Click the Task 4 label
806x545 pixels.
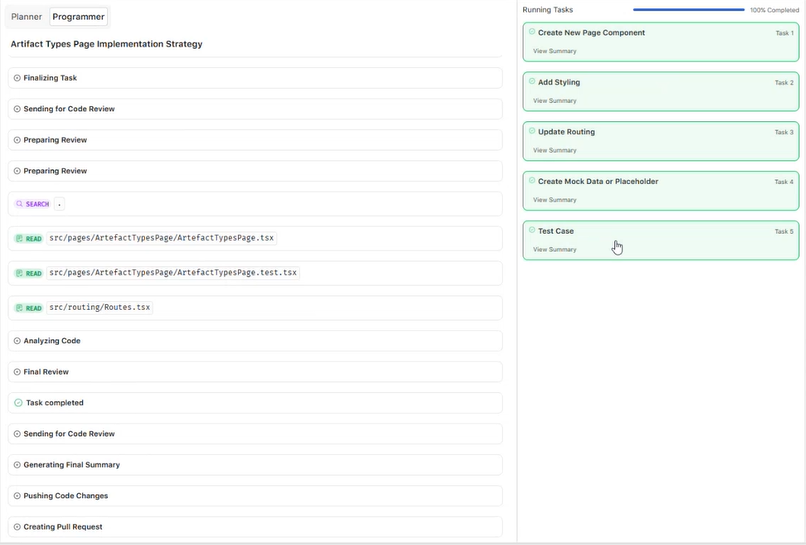784,182
